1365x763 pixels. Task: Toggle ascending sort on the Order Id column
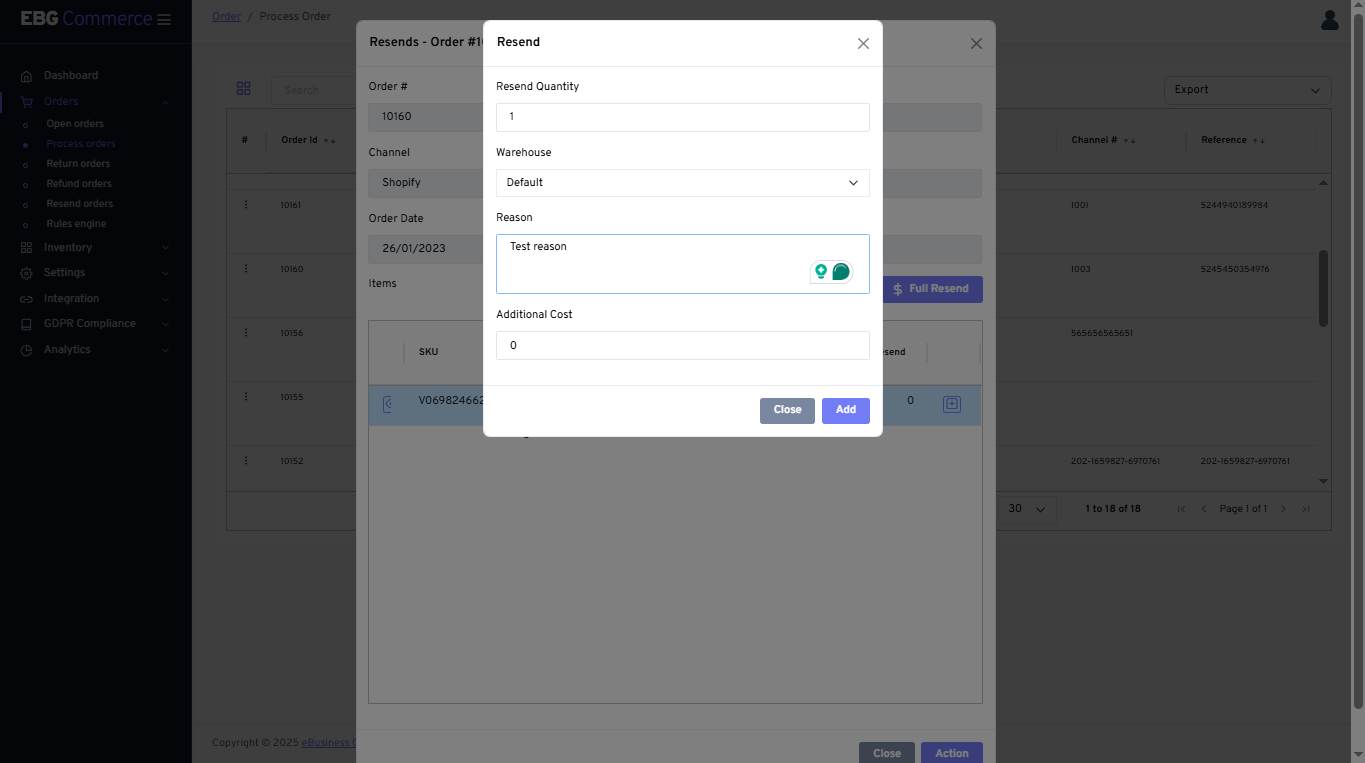click(328, 140)
